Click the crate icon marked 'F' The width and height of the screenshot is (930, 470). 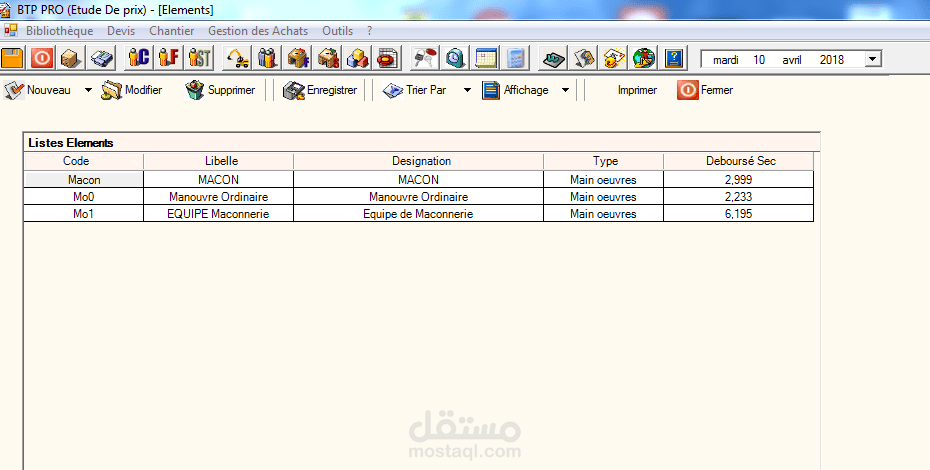(x=298, y=58)
